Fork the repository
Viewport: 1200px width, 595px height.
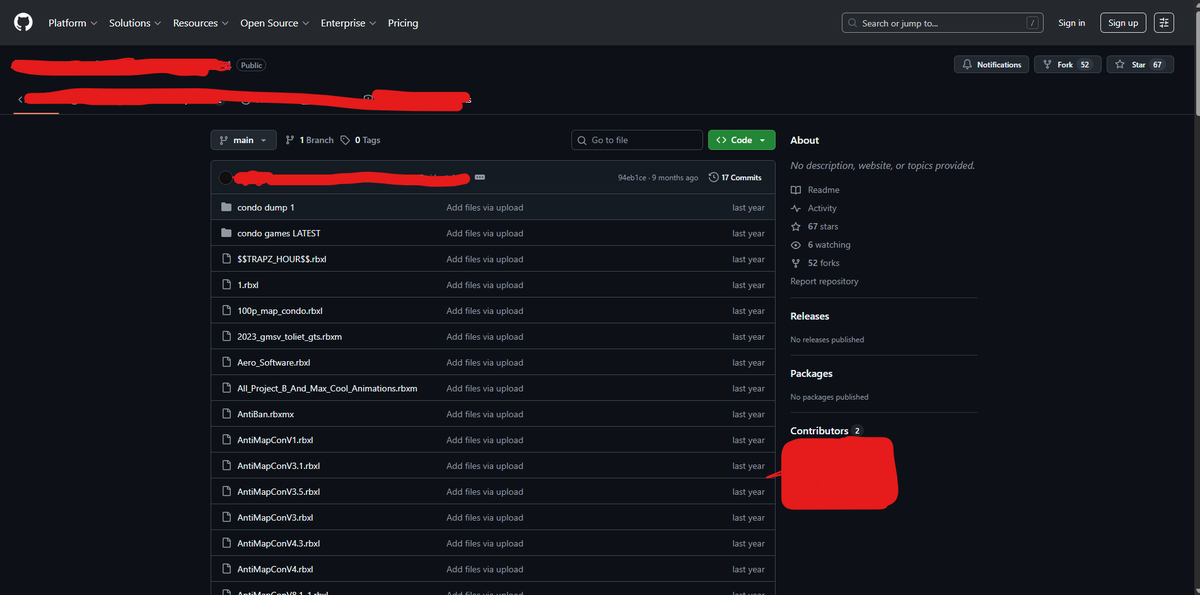click(1068, 64)
